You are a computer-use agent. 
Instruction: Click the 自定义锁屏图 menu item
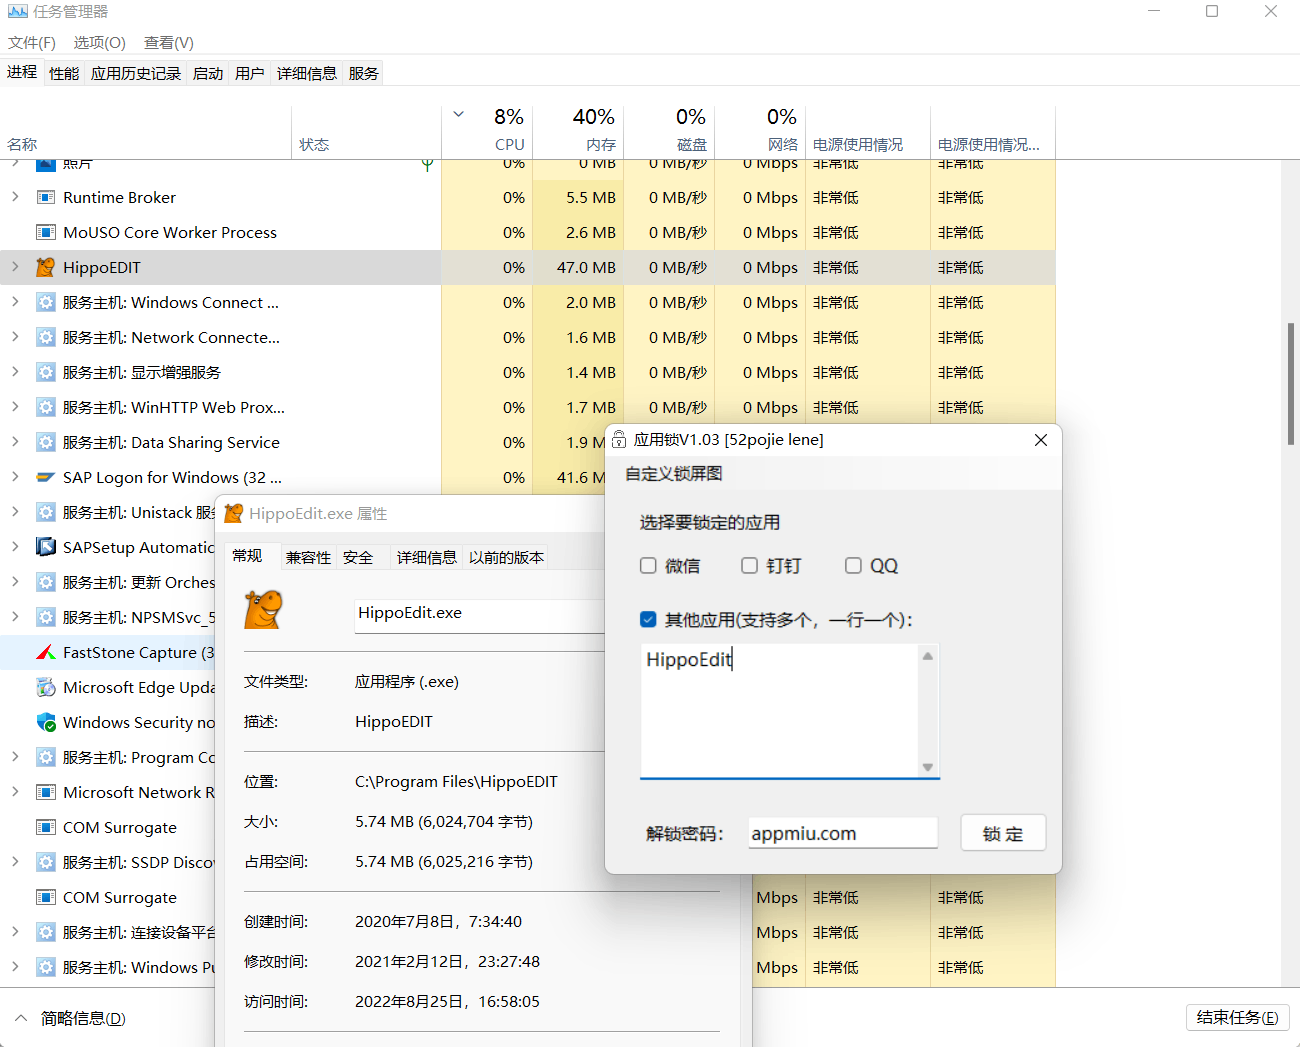(674, 473)
